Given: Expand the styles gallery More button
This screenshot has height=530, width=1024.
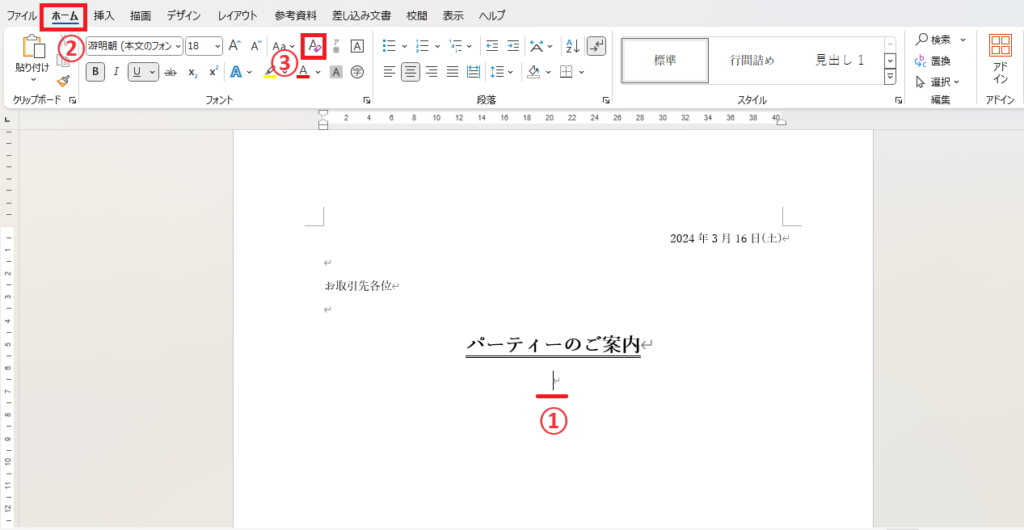Looking at the screenshot, I should pyautogui.click(x=889, y=77).
